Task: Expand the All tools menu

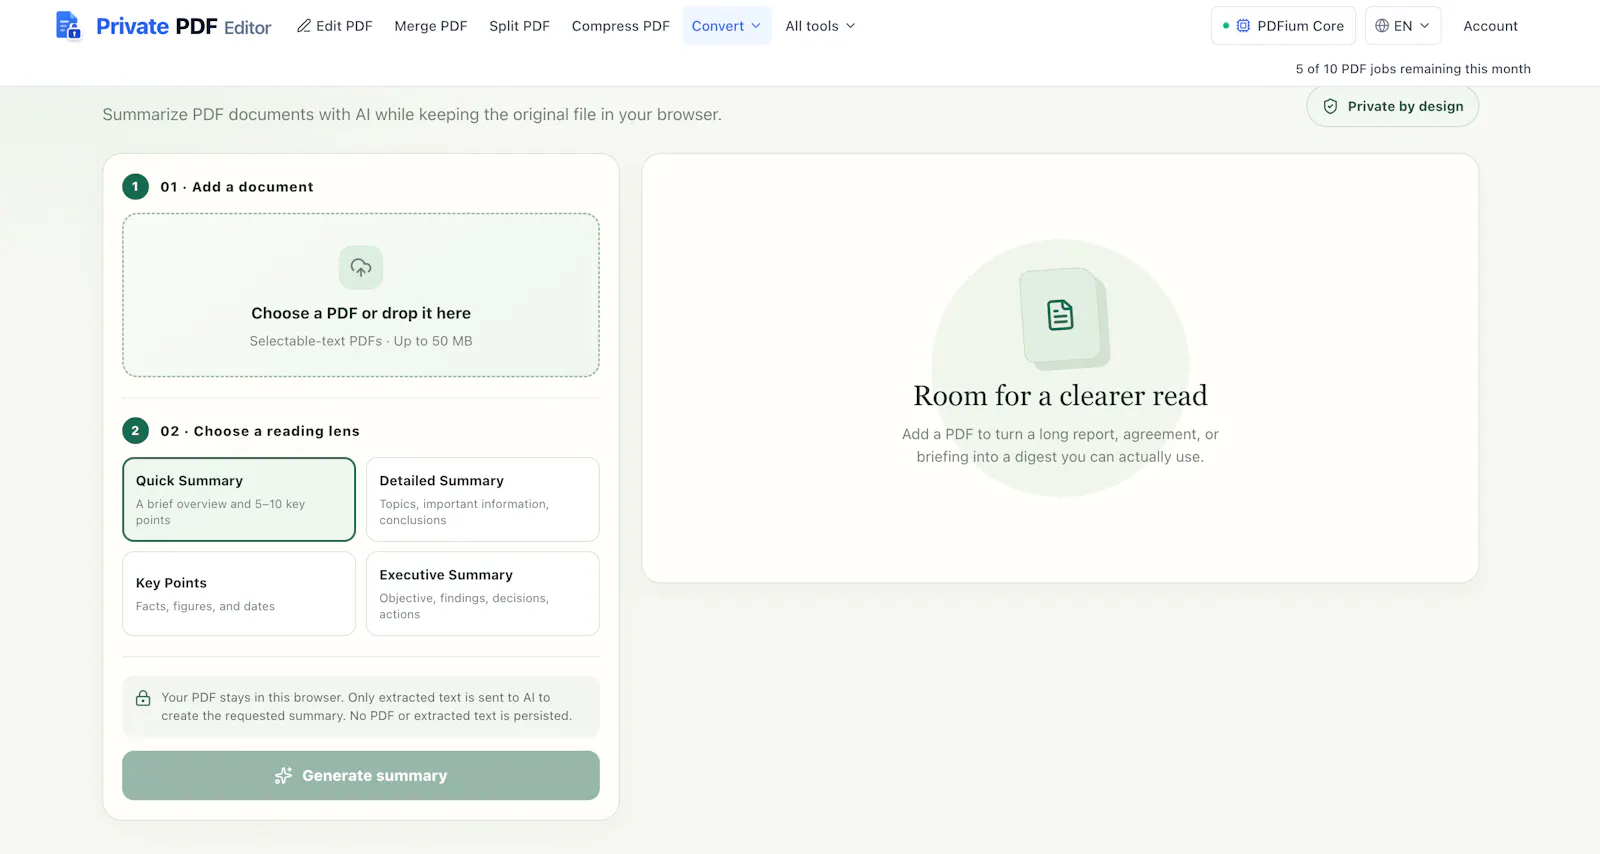Action: 820,26
